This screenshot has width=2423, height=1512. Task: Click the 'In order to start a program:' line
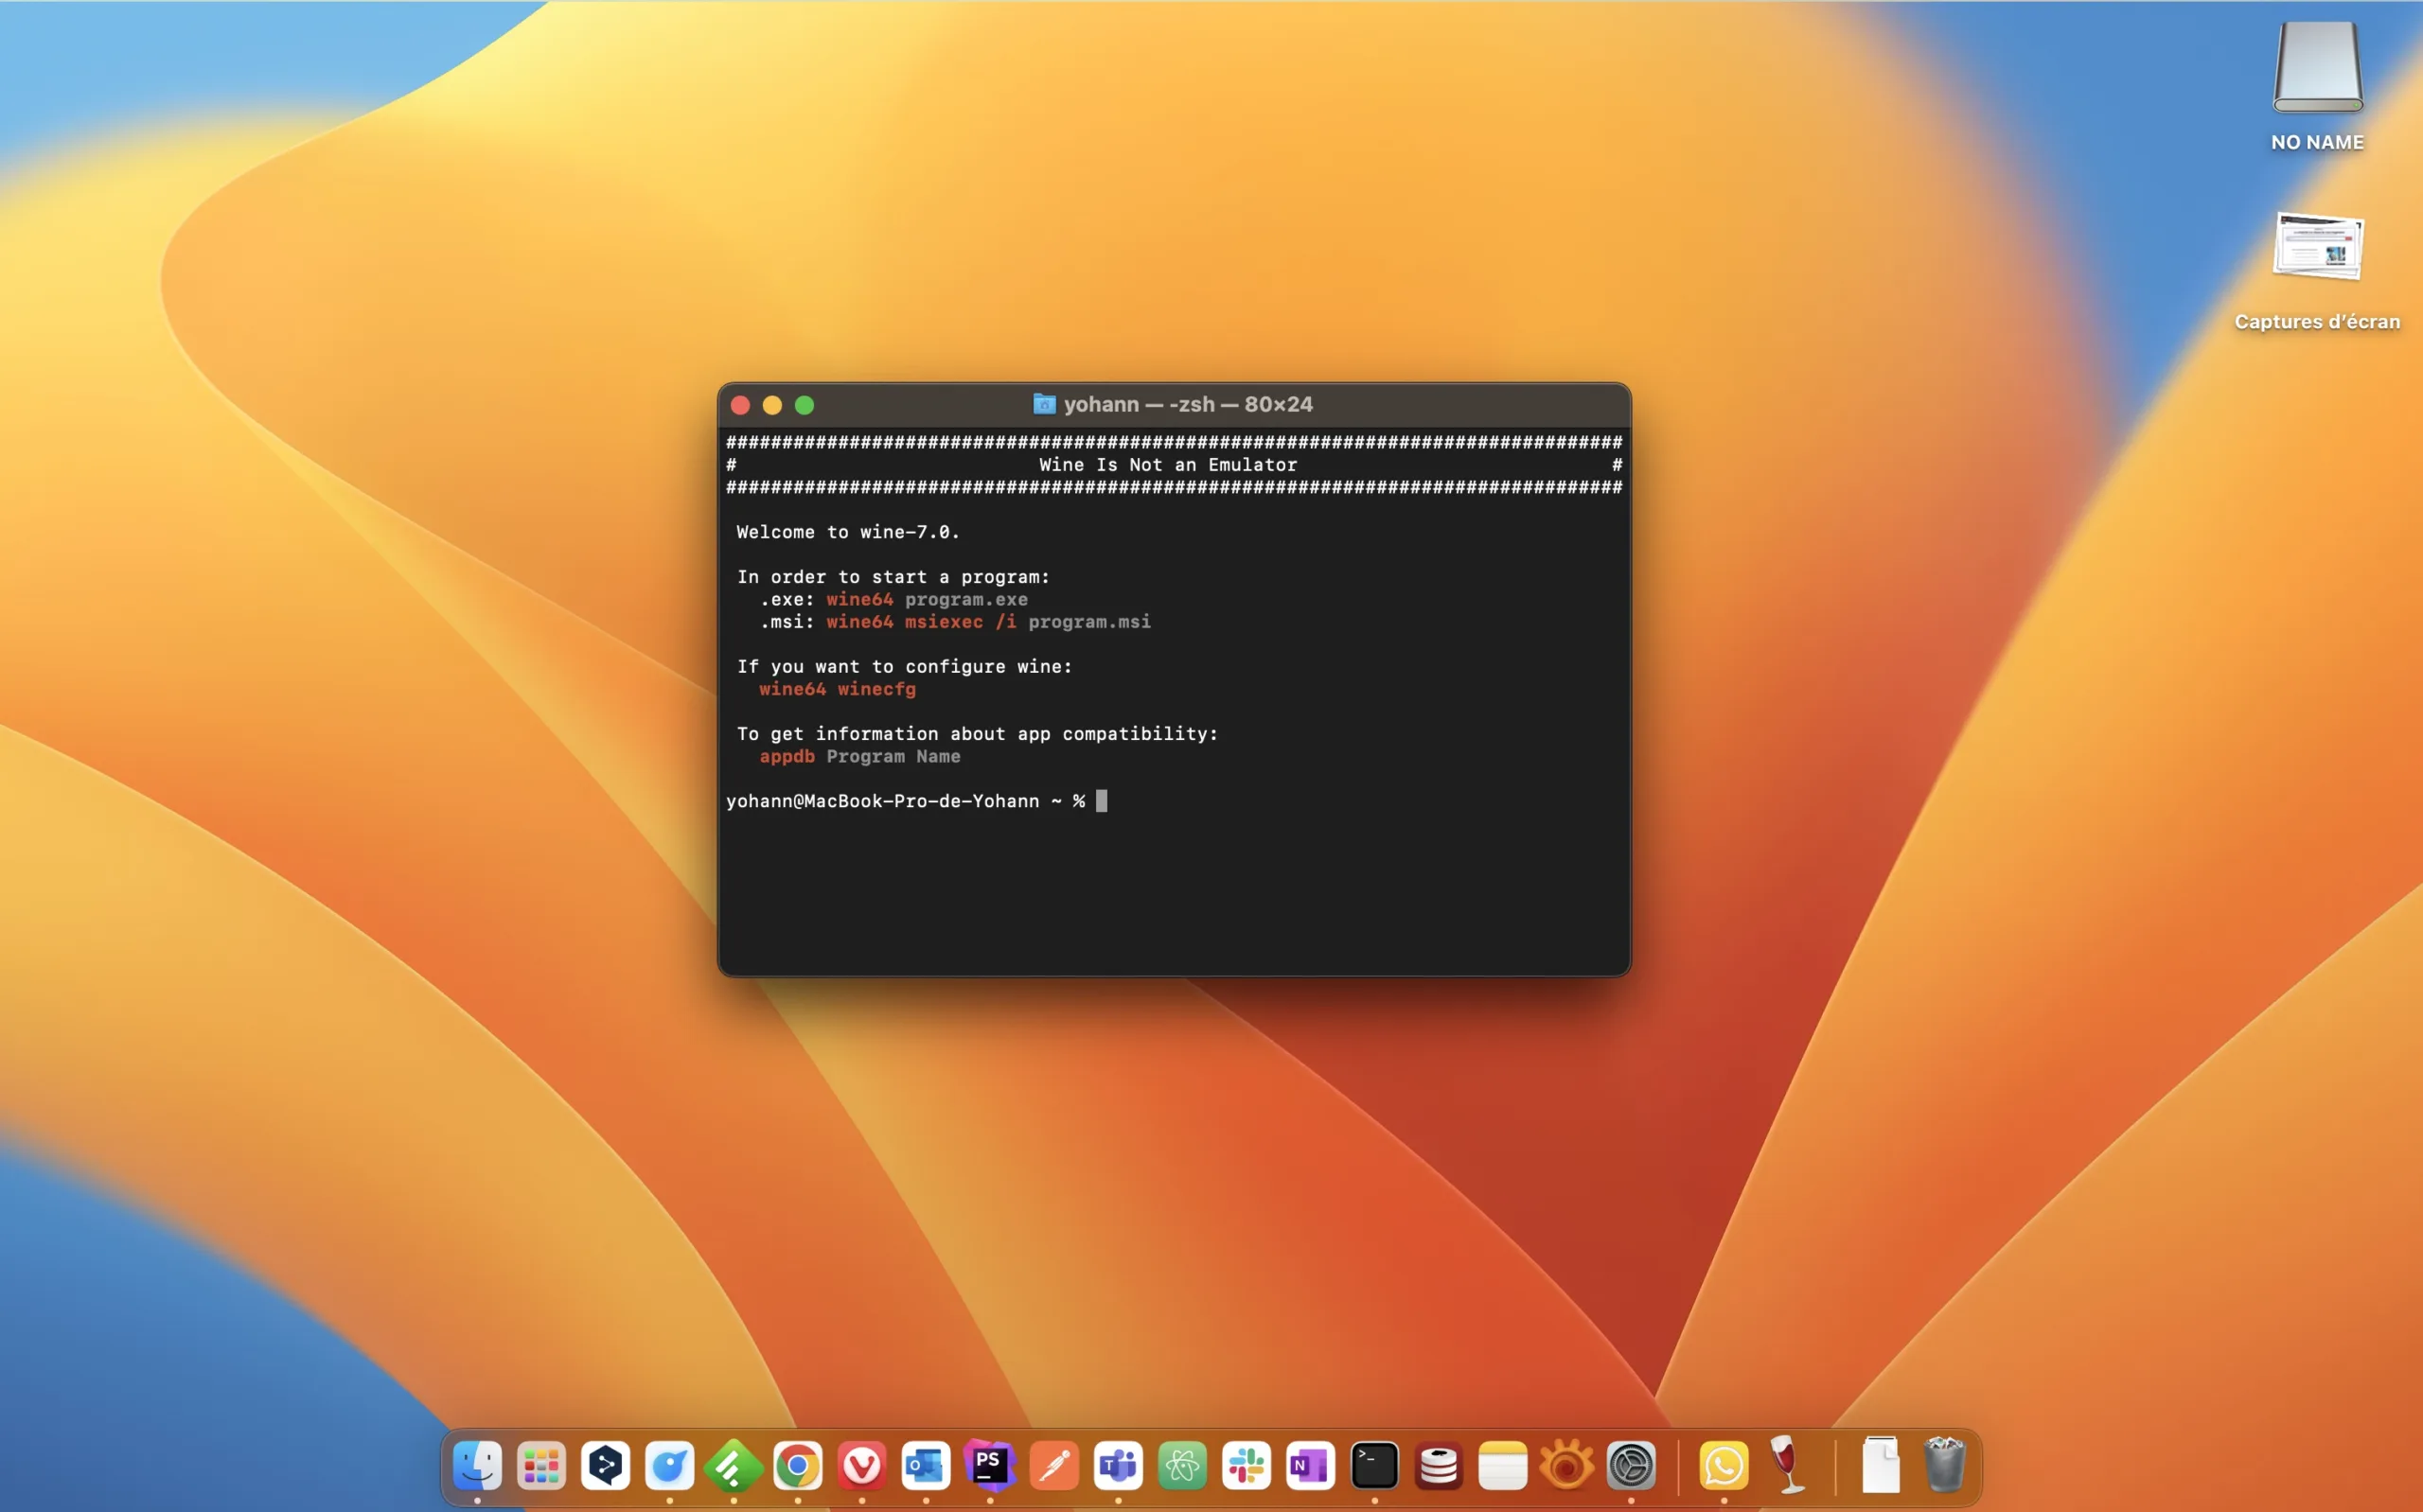(x=893, y=577)
